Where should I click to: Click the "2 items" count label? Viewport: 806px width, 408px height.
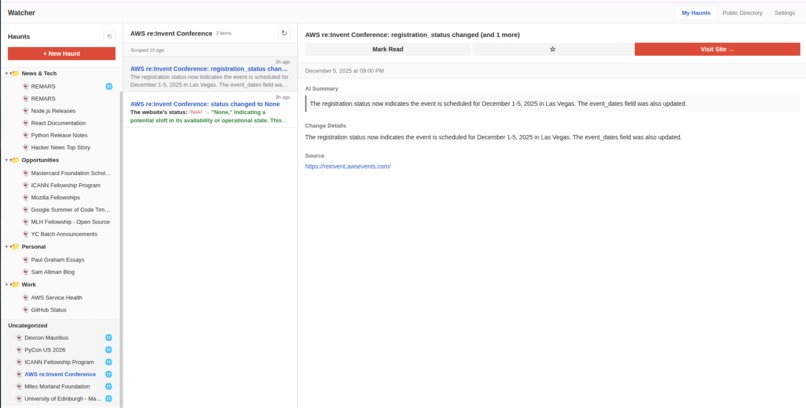coord(224,33)
